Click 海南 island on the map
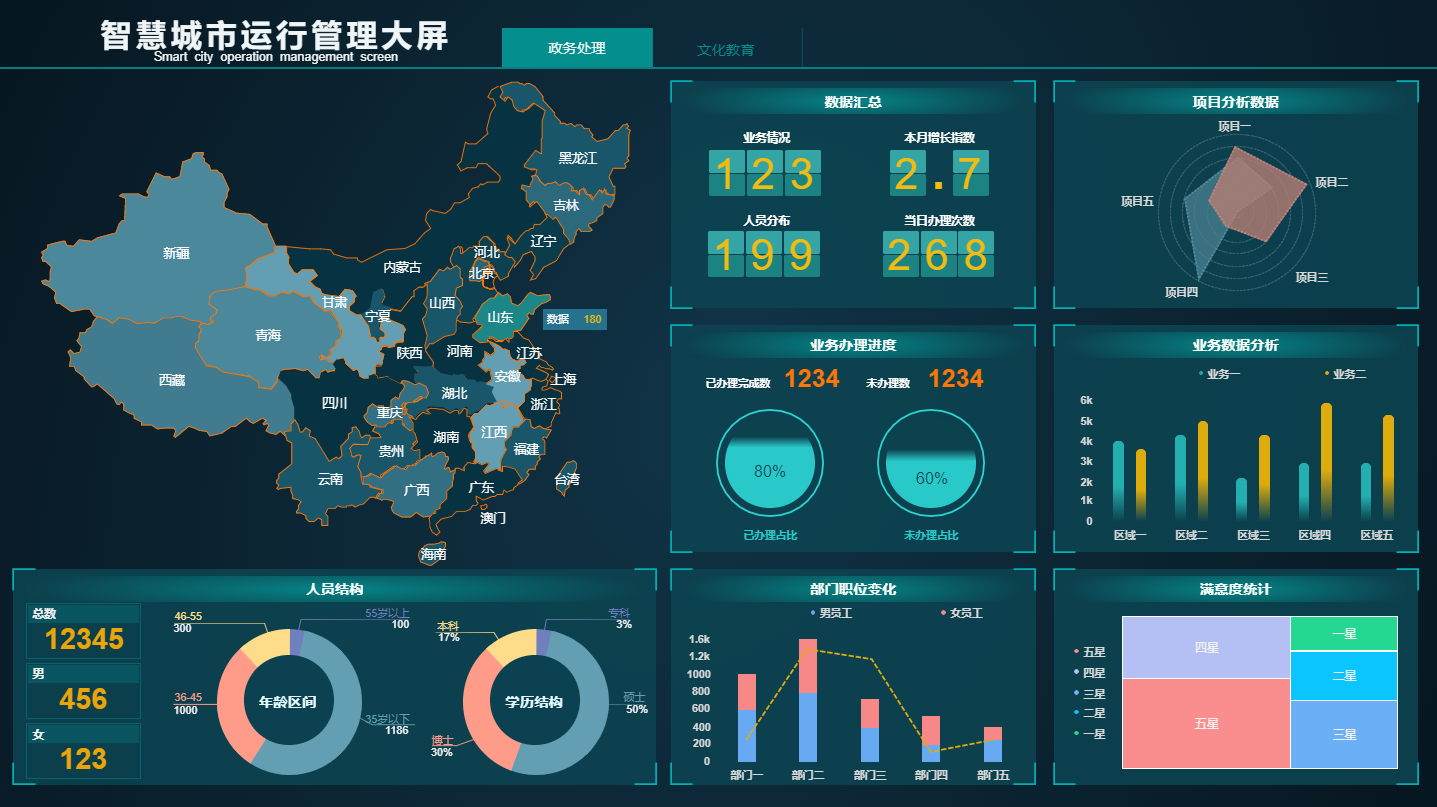This screenshot has width=1437, height=807. (x=433, y=553)
